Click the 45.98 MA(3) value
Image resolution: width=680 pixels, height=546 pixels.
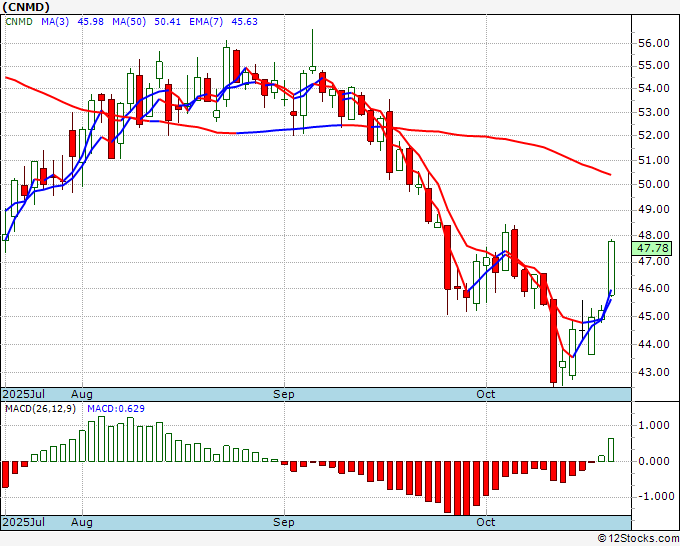coord(90,22)
